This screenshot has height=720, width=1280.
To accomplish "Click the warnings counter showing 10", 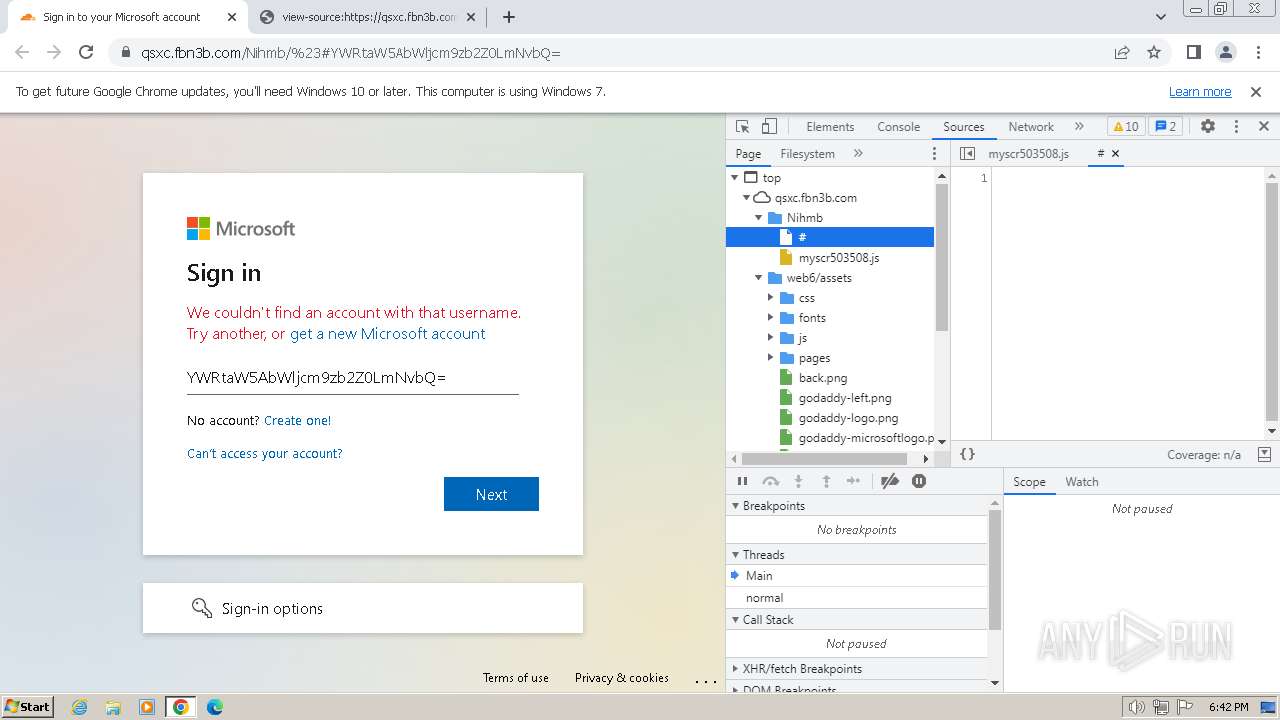I will pyautogui.click(x=1126, y=127).
